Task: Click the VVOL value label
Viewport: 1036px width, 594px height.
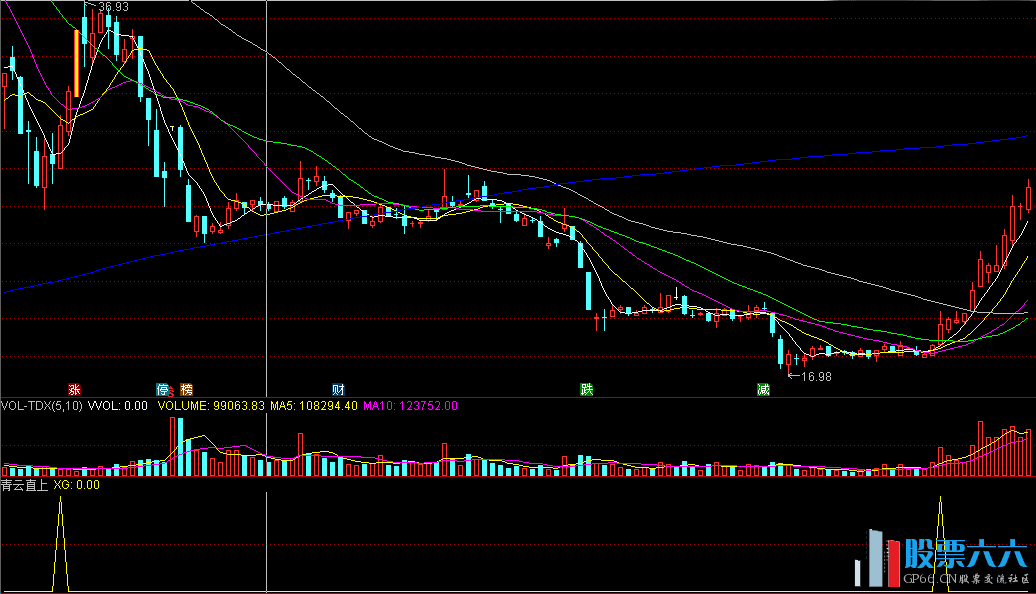Action: pos(118,406)
